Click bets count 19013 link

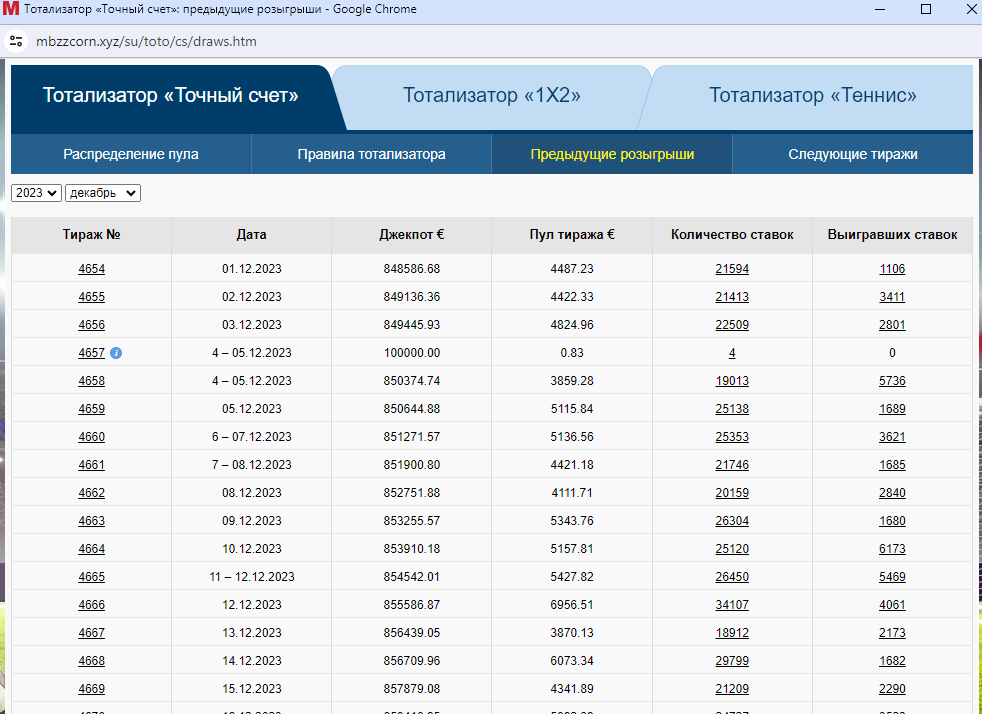click(x=732, y=381)
